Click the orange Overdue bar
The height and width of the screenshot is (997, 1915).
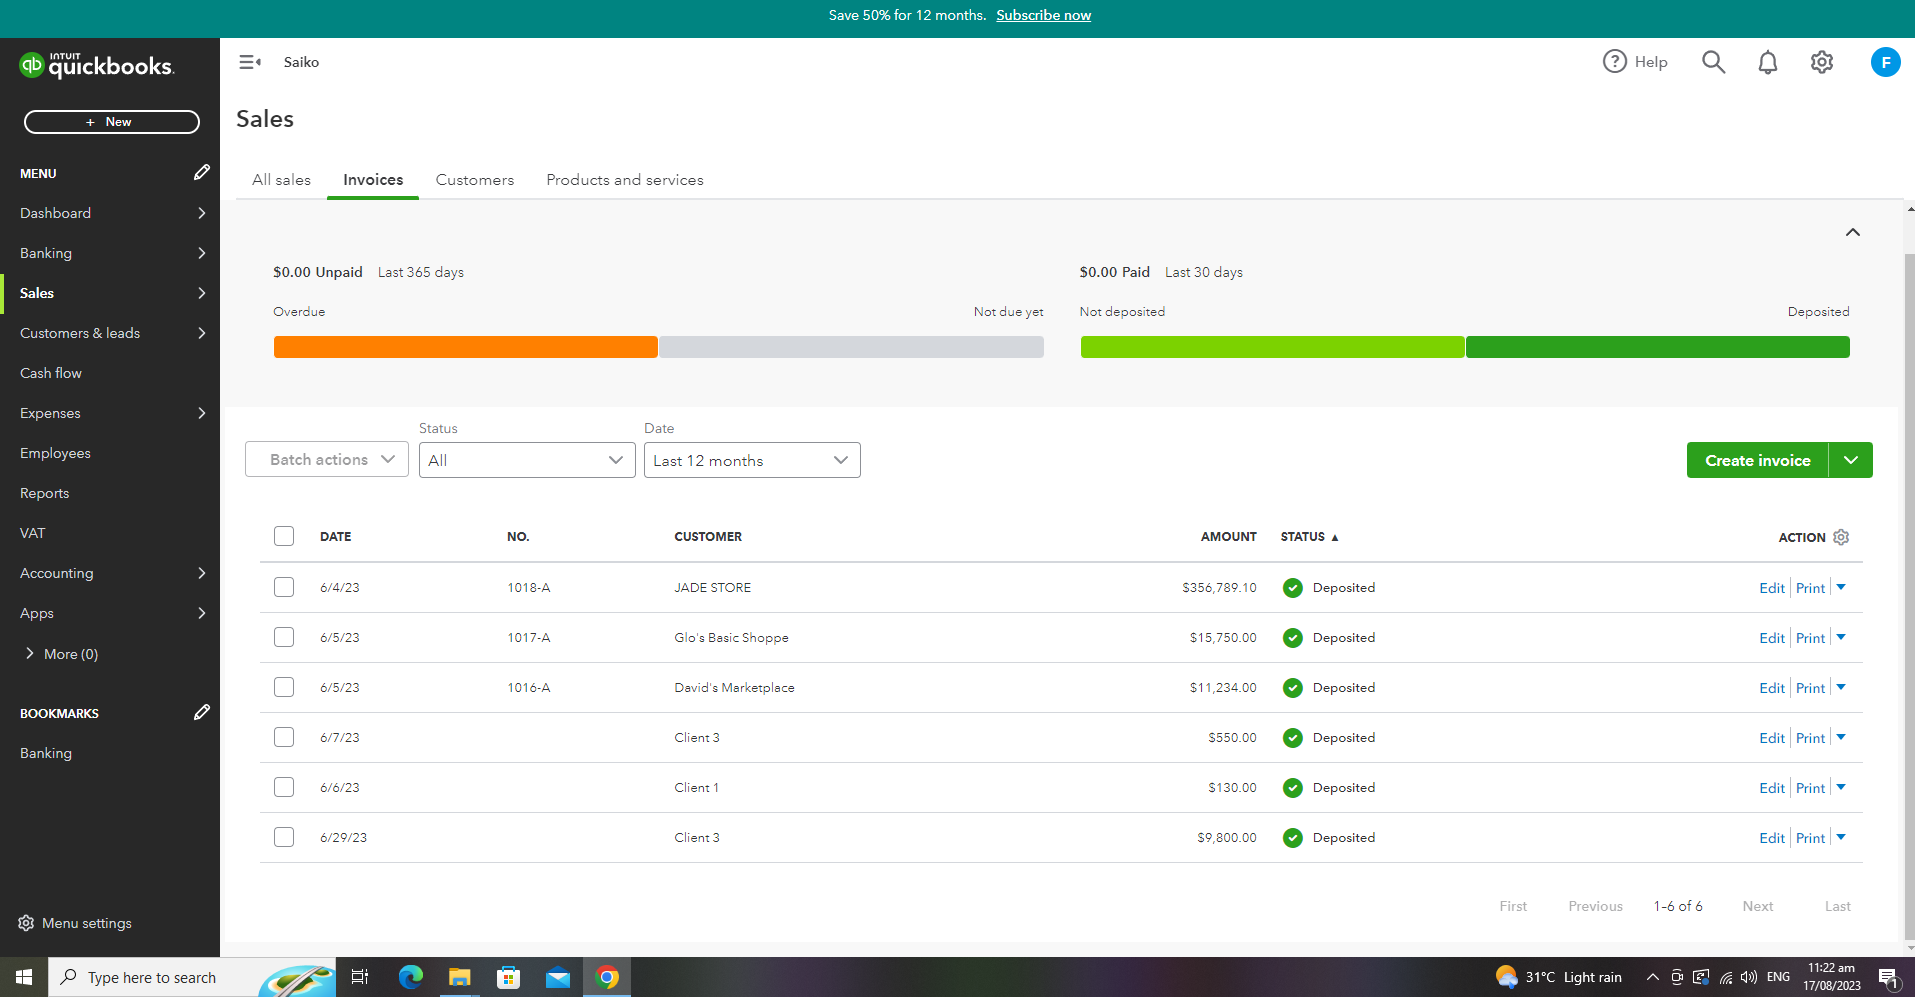click(x=465, y=347)
